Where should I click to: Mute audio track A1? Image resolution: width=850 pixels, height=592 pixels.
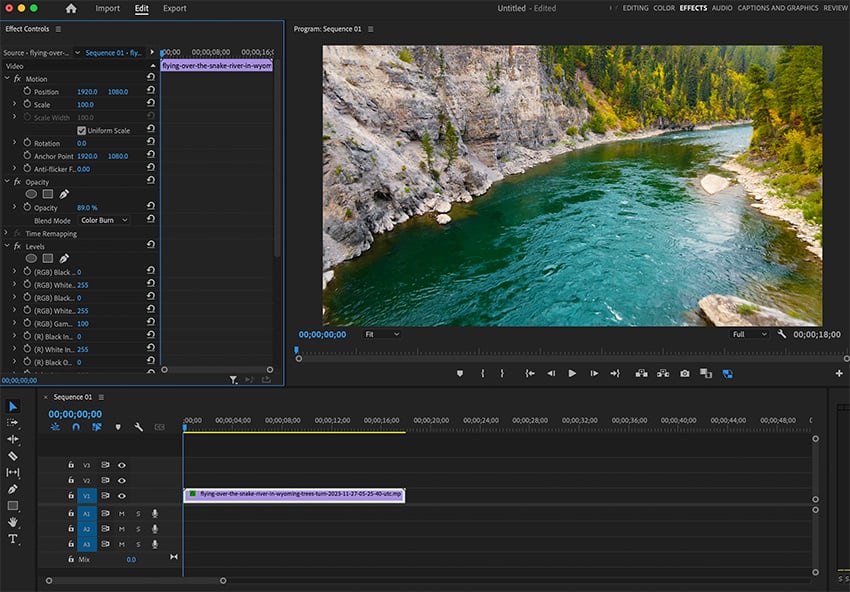click(121, 513)
